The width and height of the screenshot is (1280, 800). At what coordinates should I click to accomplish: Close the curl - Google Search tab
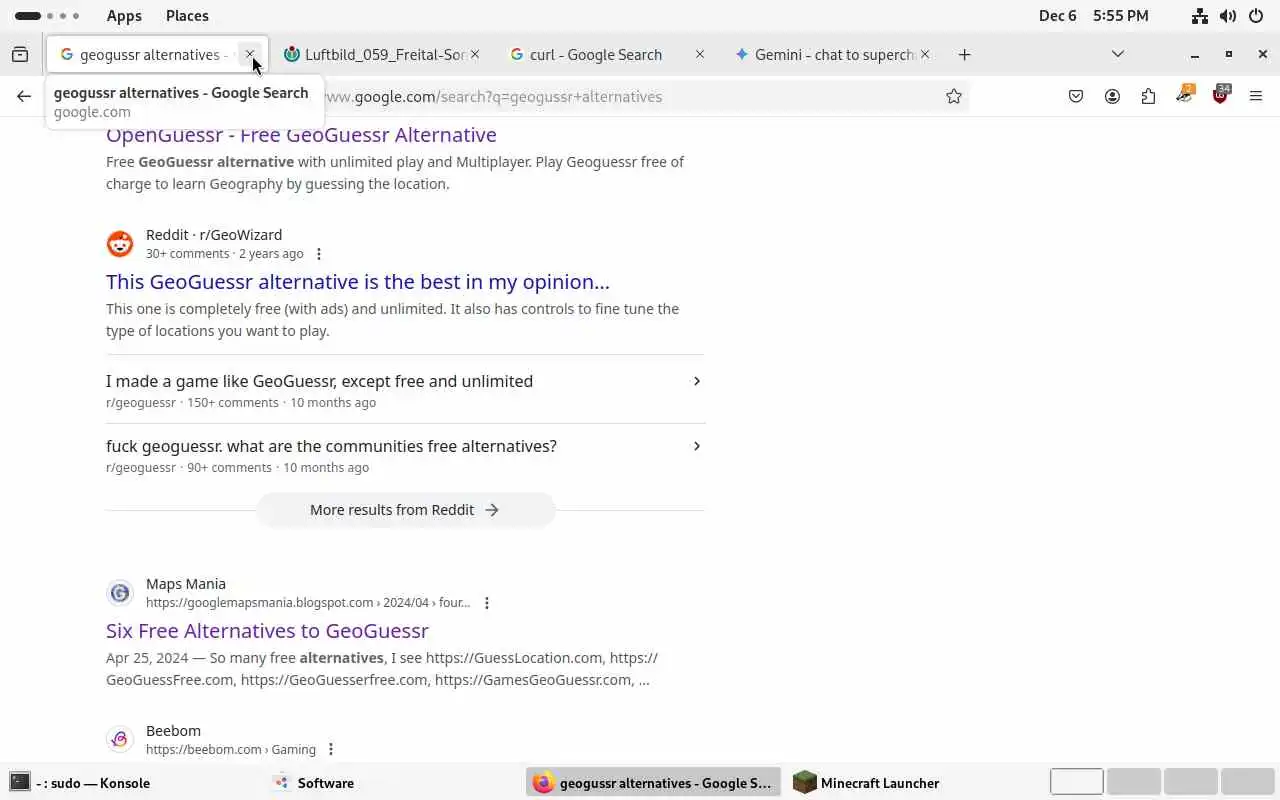coord(700,55)
